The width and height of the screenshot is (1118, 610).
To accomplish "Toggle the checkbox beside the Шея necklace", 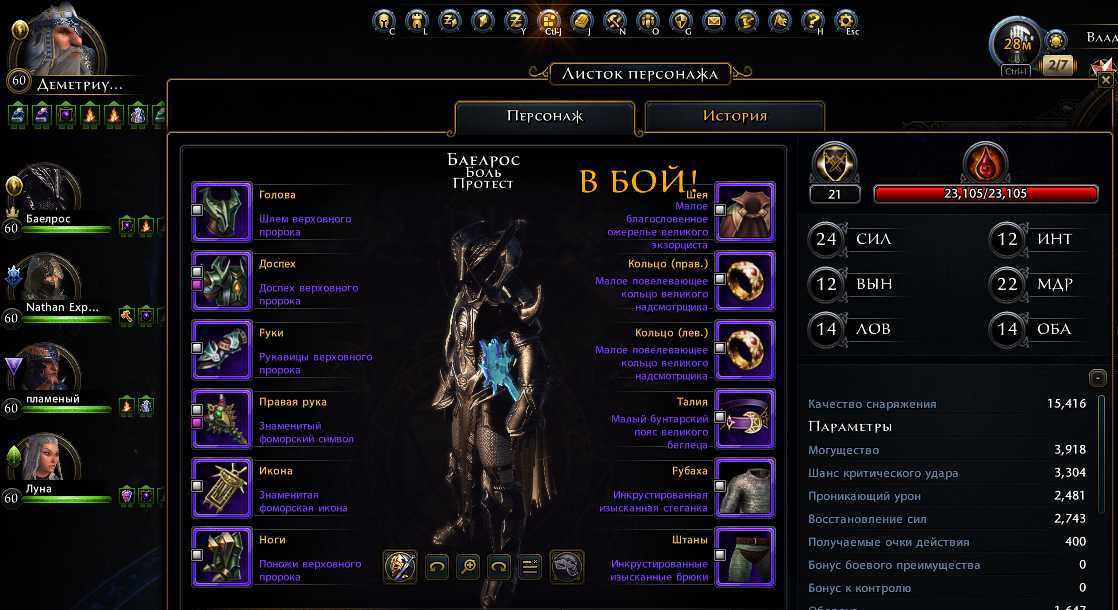I will coord(720,210).
